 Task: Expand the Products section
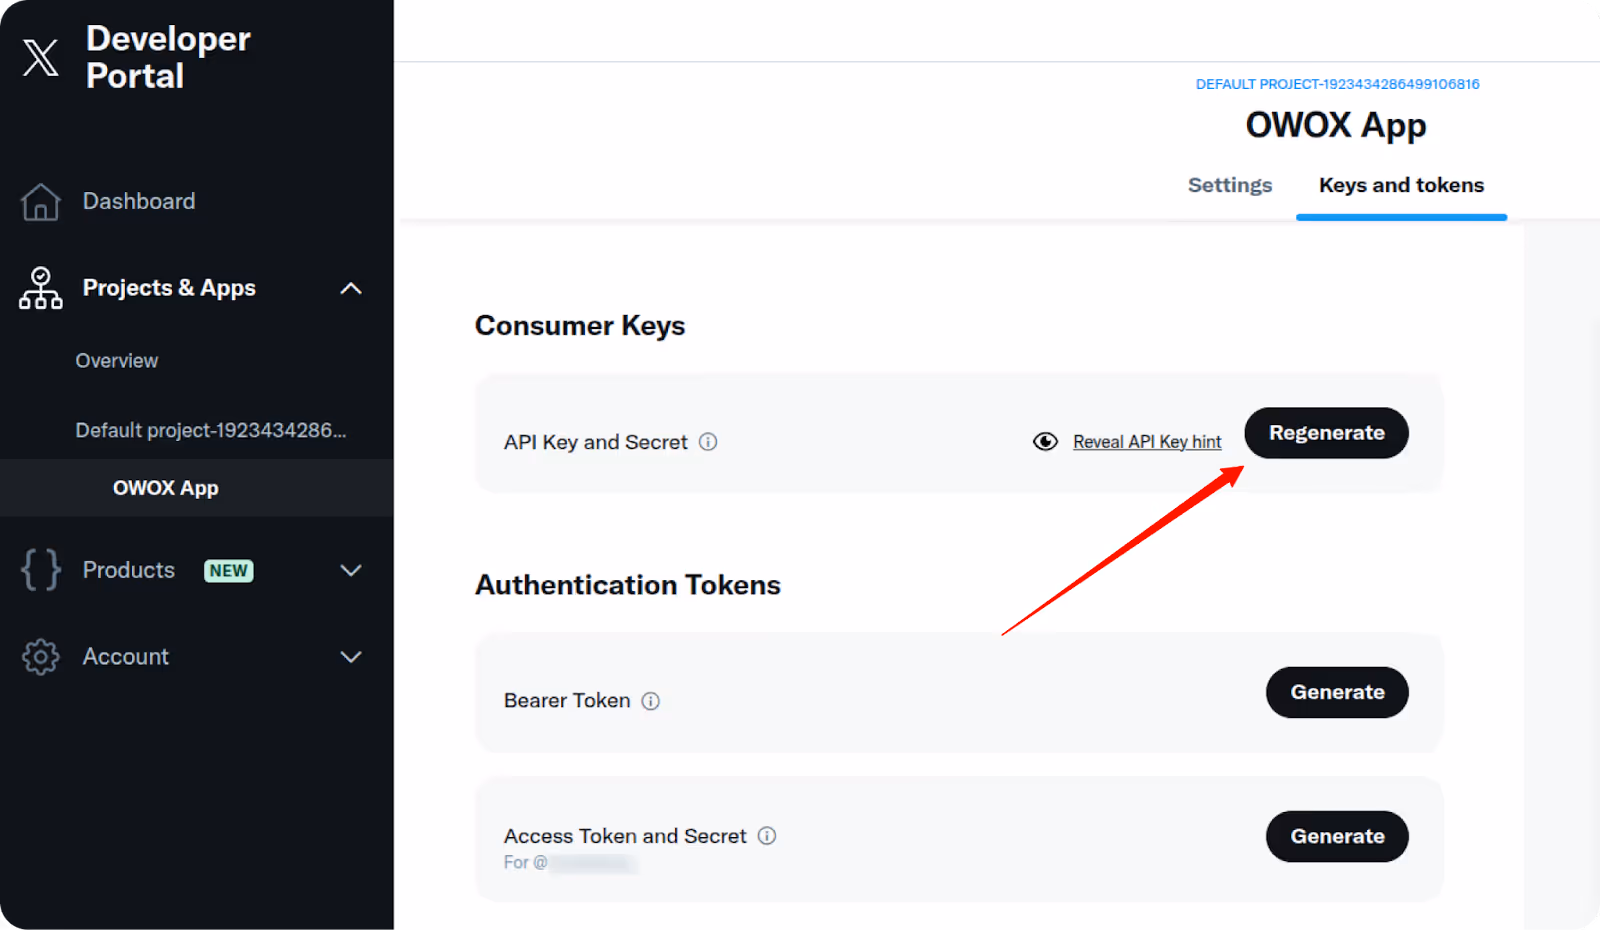coord(351,570)
